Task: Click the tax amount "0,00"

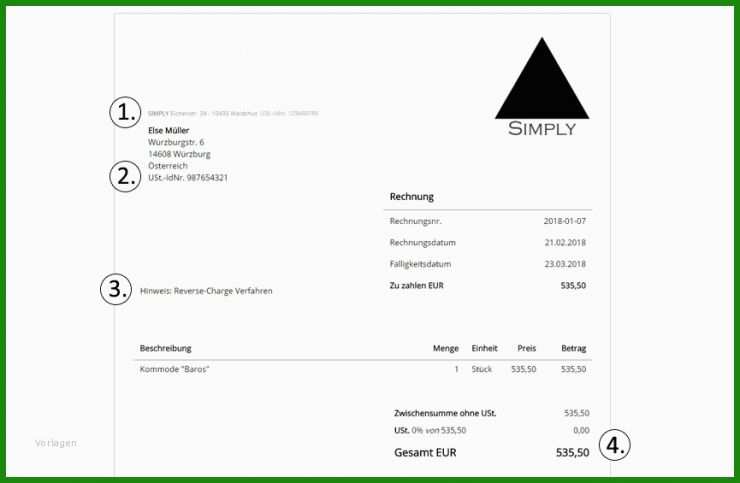Action: (581, 430)
